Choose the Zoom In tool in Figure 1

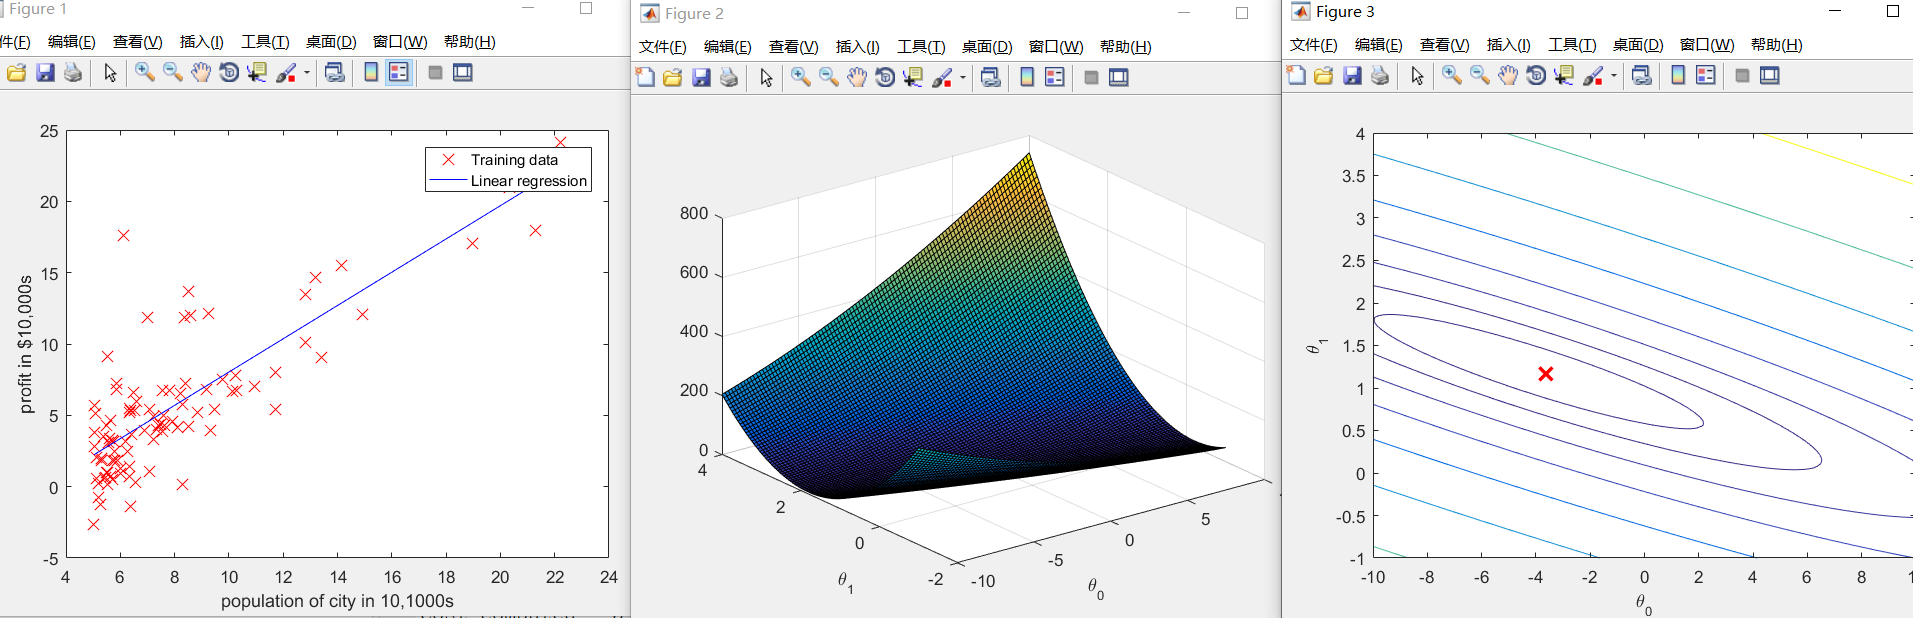pyautogui.click(x=145, y=73)
